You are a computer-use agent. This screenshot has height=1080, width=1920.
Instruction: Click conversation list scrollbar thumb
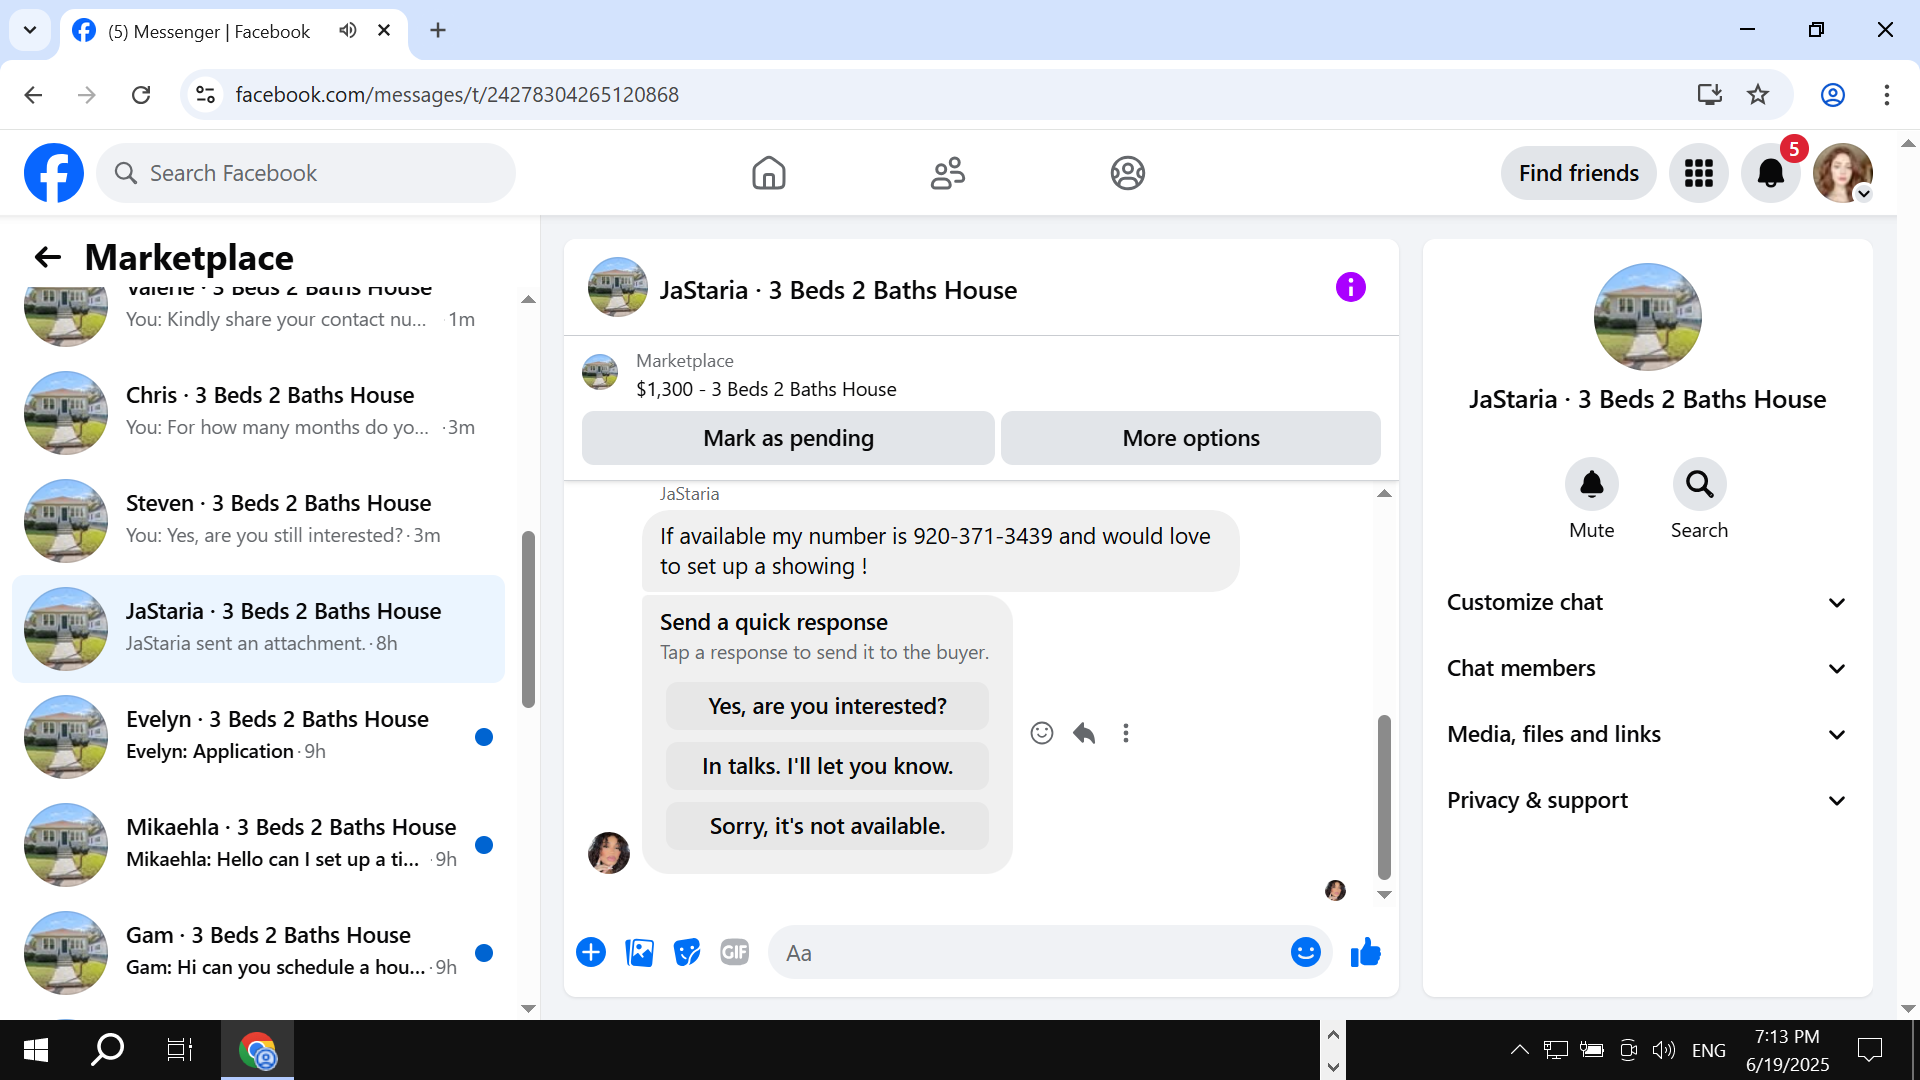coord(528,620)
